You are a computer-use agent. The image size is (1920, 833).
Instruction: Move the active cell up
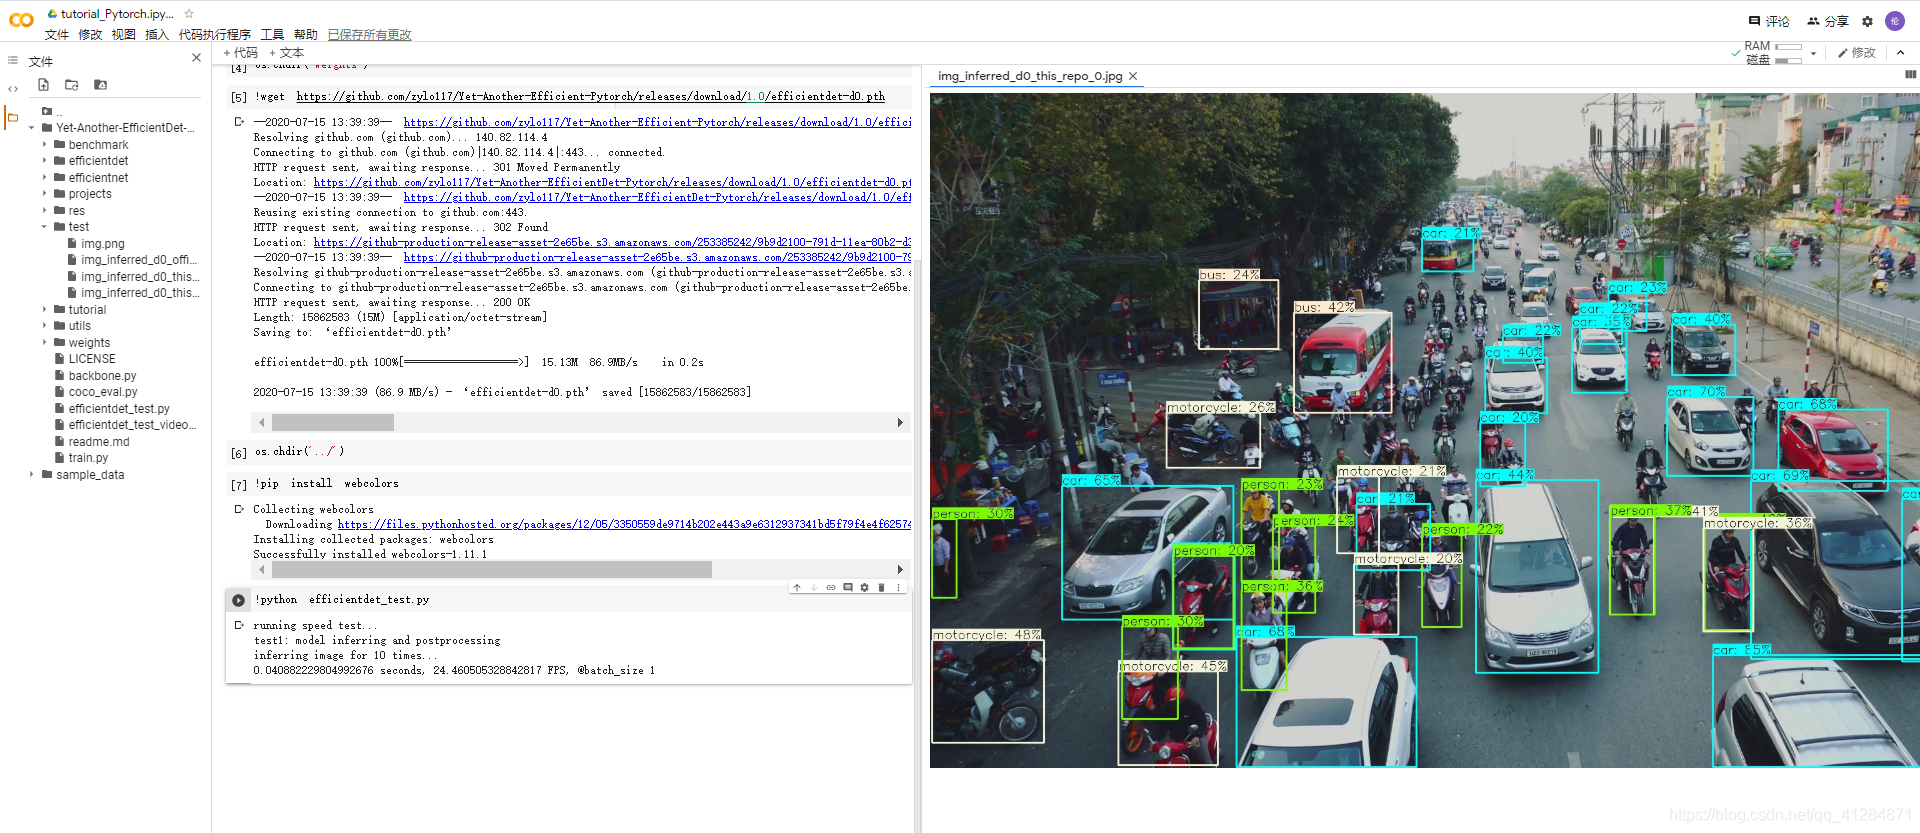797,588
